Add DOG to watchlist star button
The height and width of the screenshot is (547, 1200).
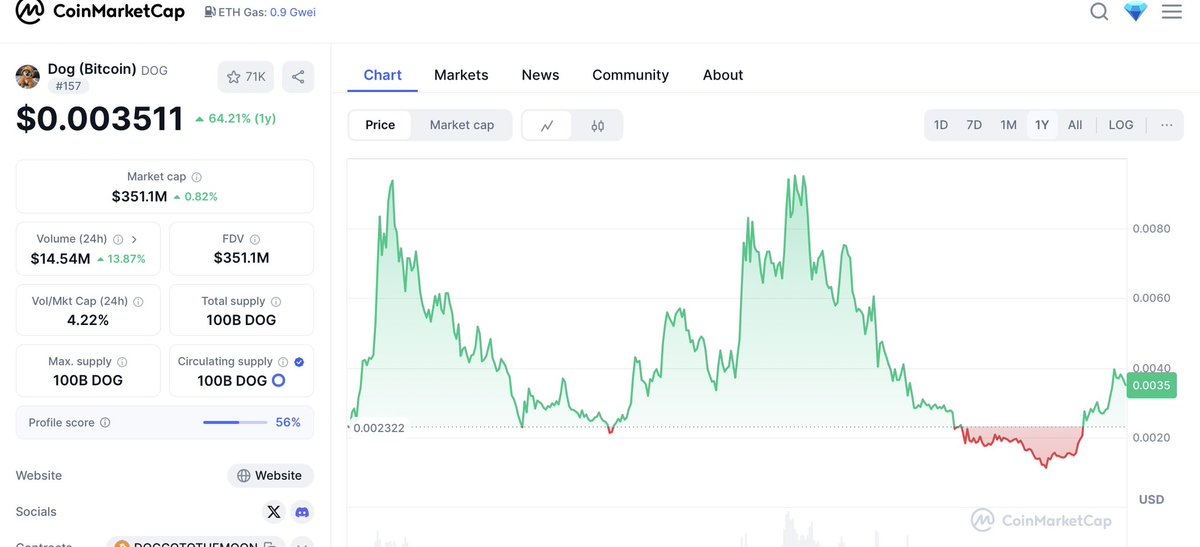click(246, 77)
